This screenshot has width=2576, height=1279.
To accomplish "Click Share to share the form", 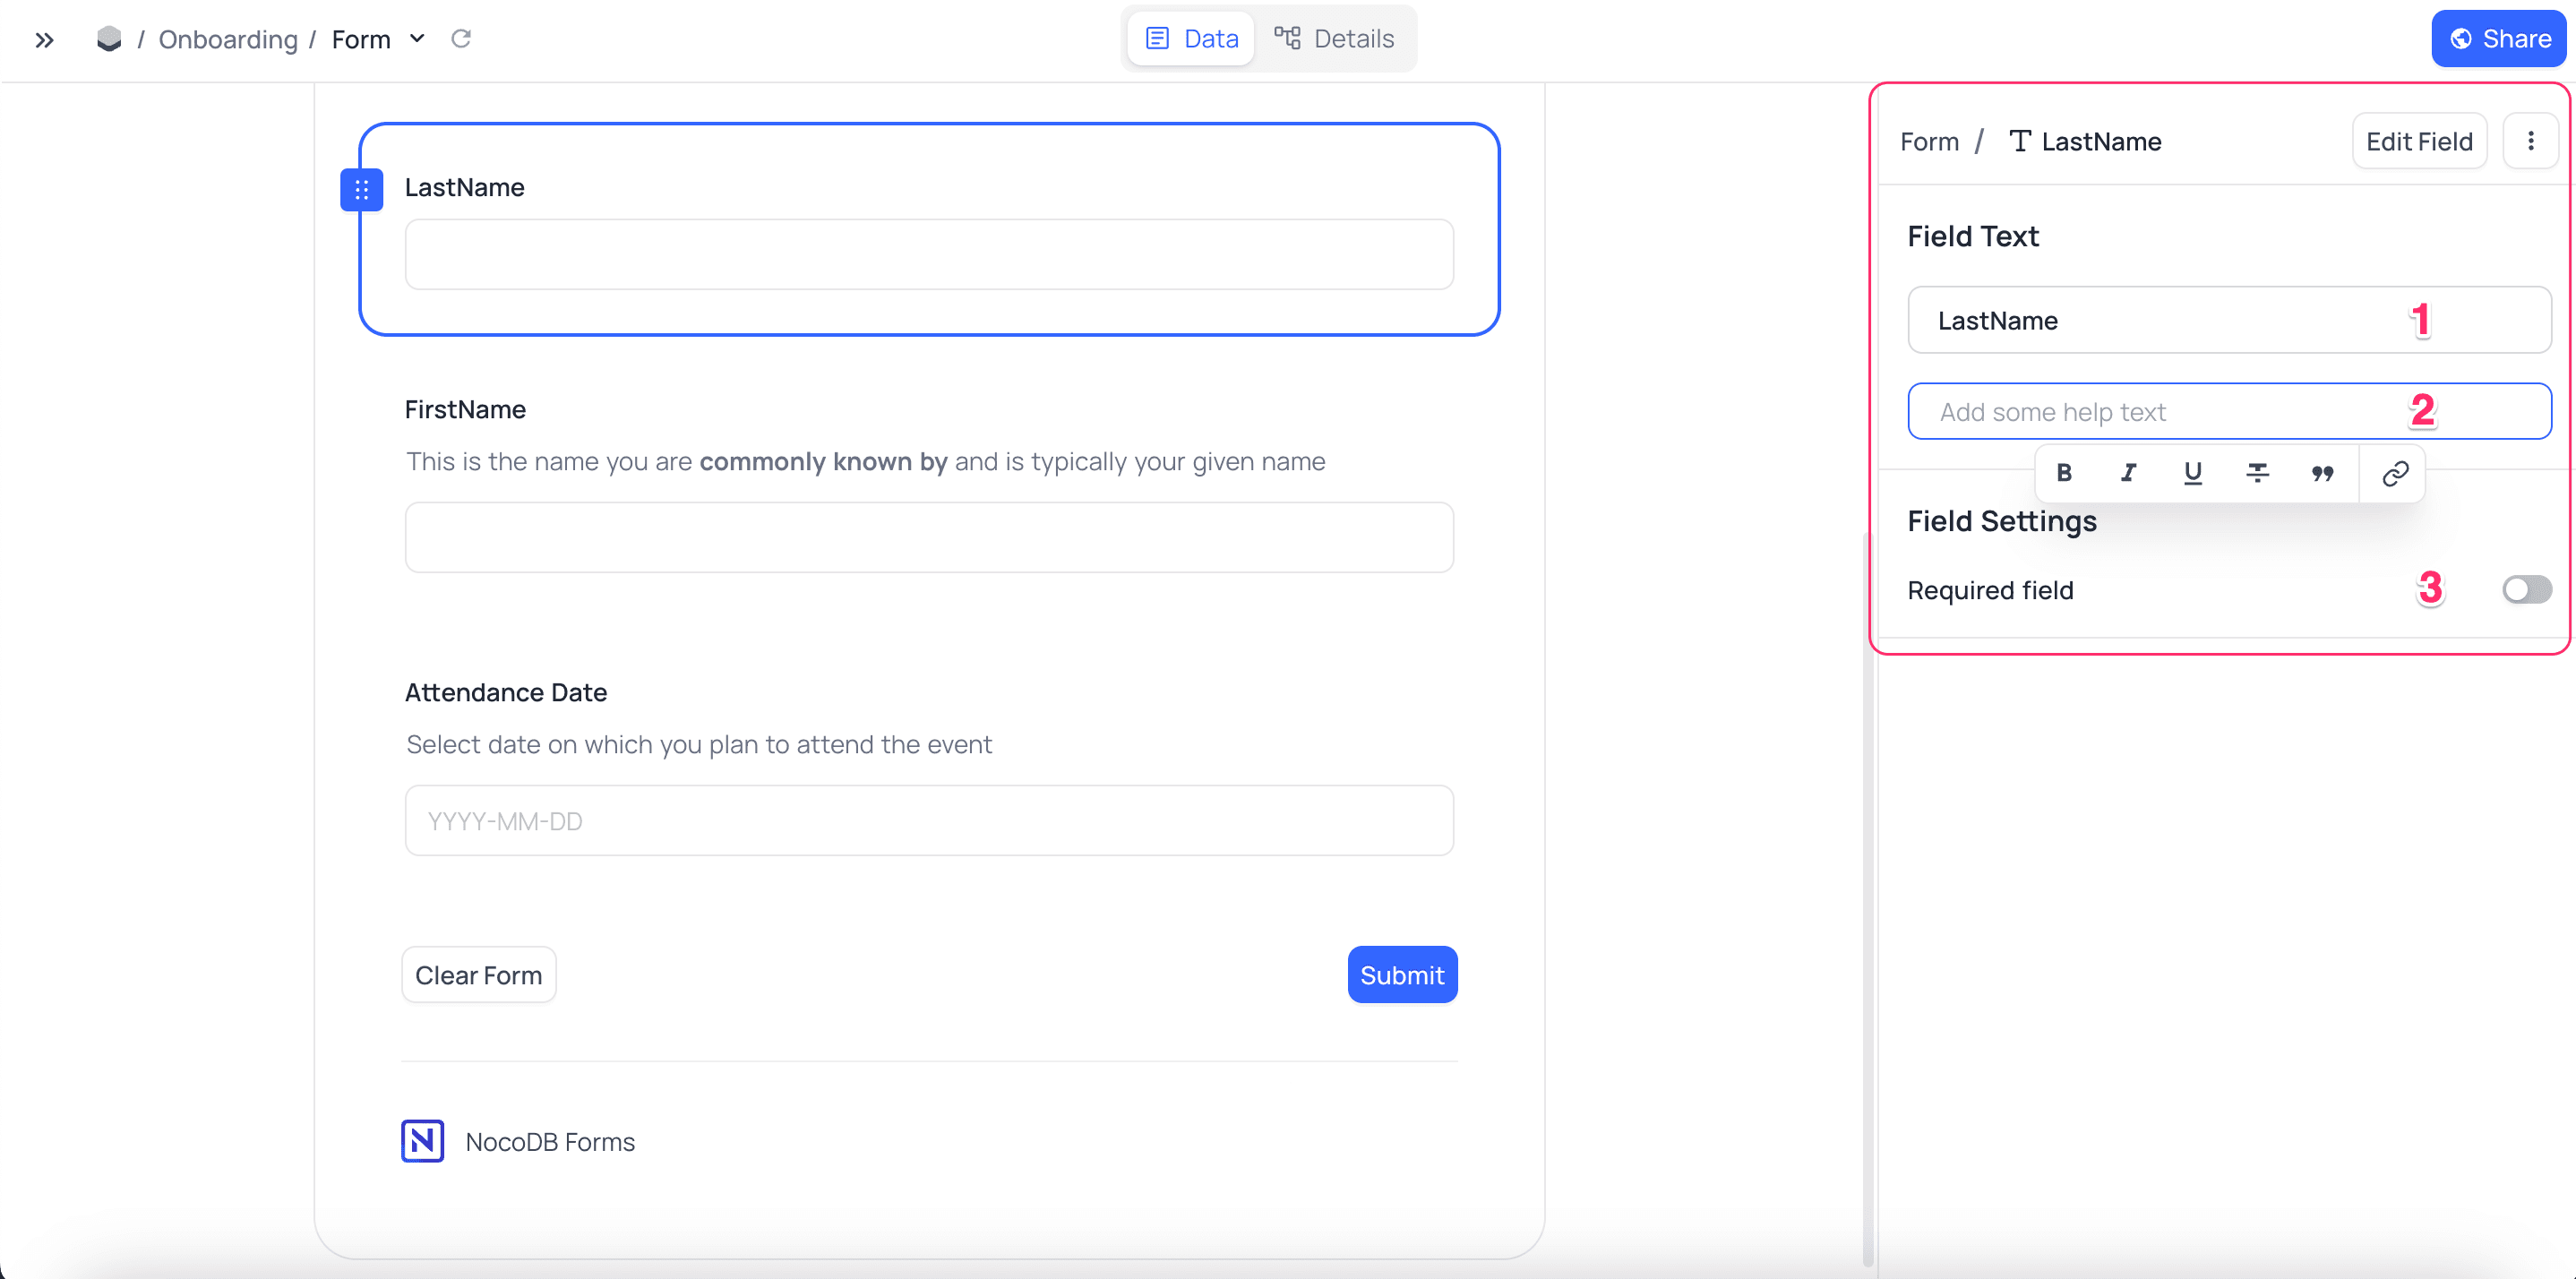I will 2498,38.
